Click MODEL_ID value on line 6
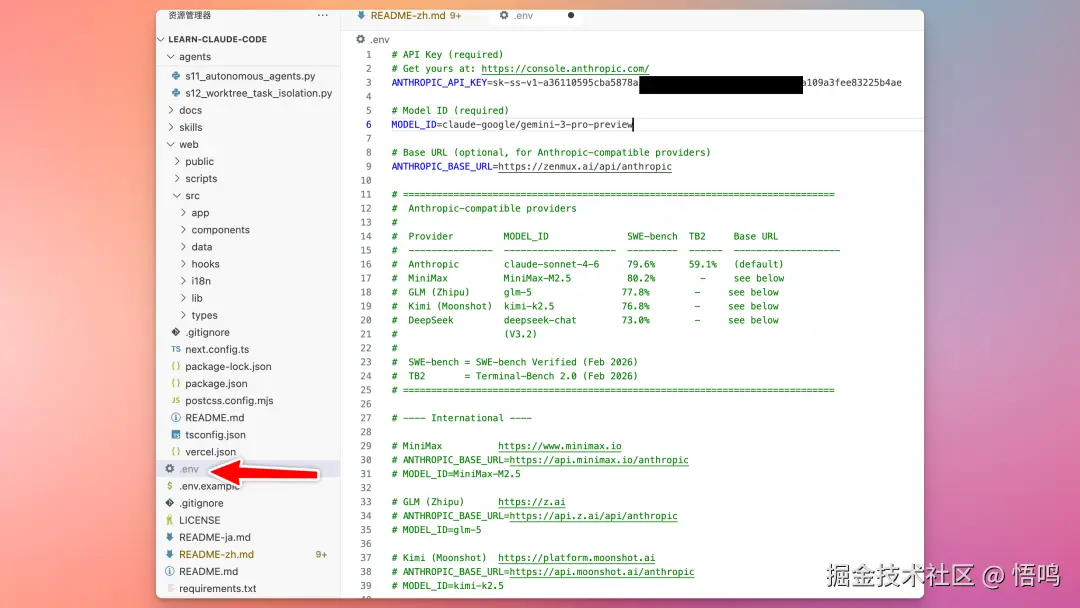 [x=537, y=124]
